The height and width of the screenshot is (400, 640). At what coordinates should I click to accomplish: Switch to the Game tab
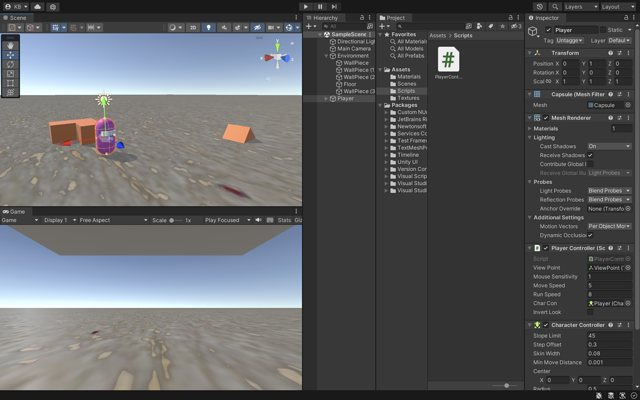click(x=15, y=211)
